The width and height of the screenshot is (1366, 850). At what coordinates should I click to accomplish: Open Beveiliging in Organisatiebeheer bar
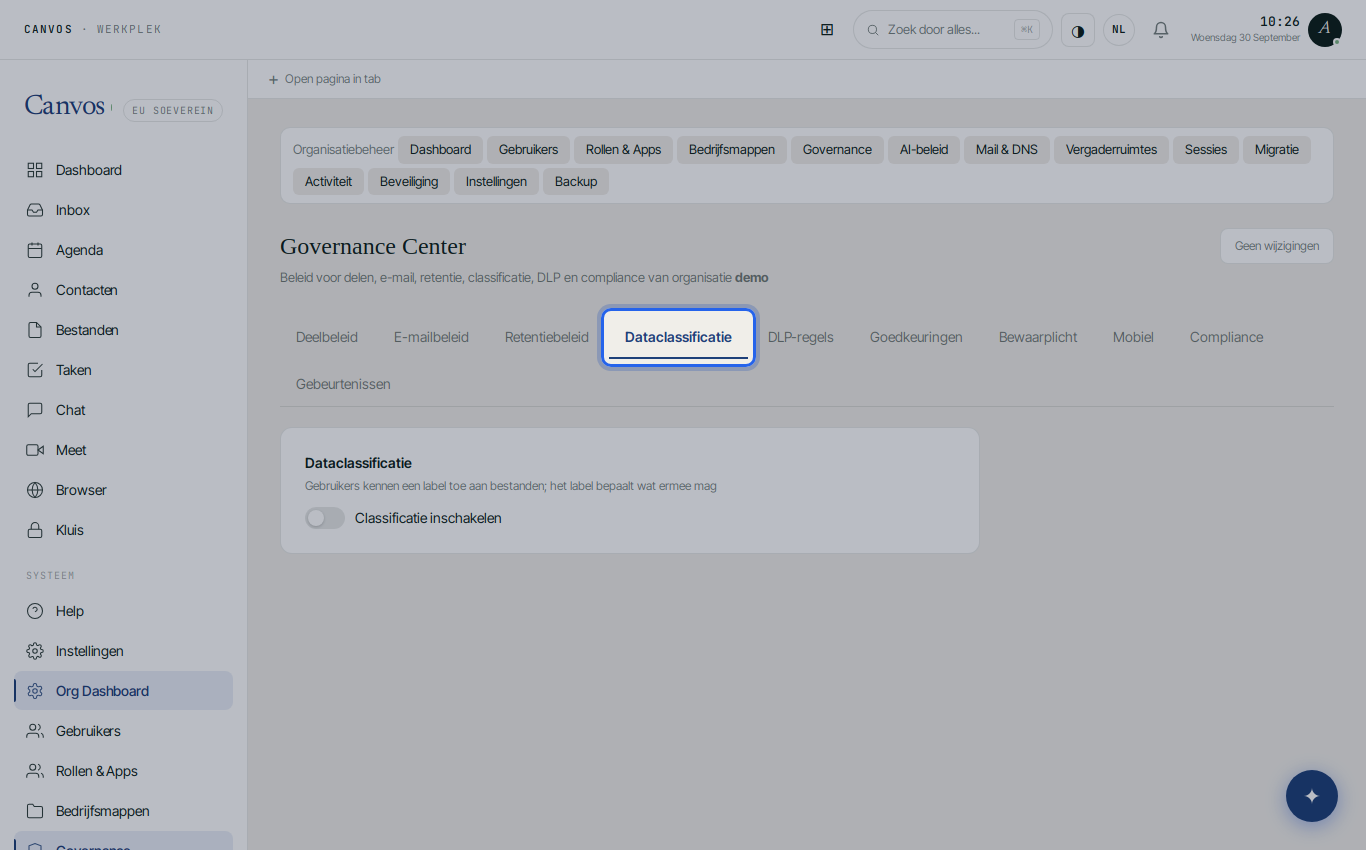(409, 182)
